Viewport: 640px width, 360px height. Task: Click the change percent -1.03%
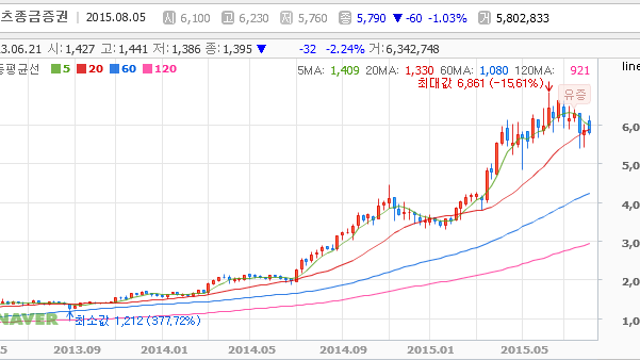[x=447, y=18]
